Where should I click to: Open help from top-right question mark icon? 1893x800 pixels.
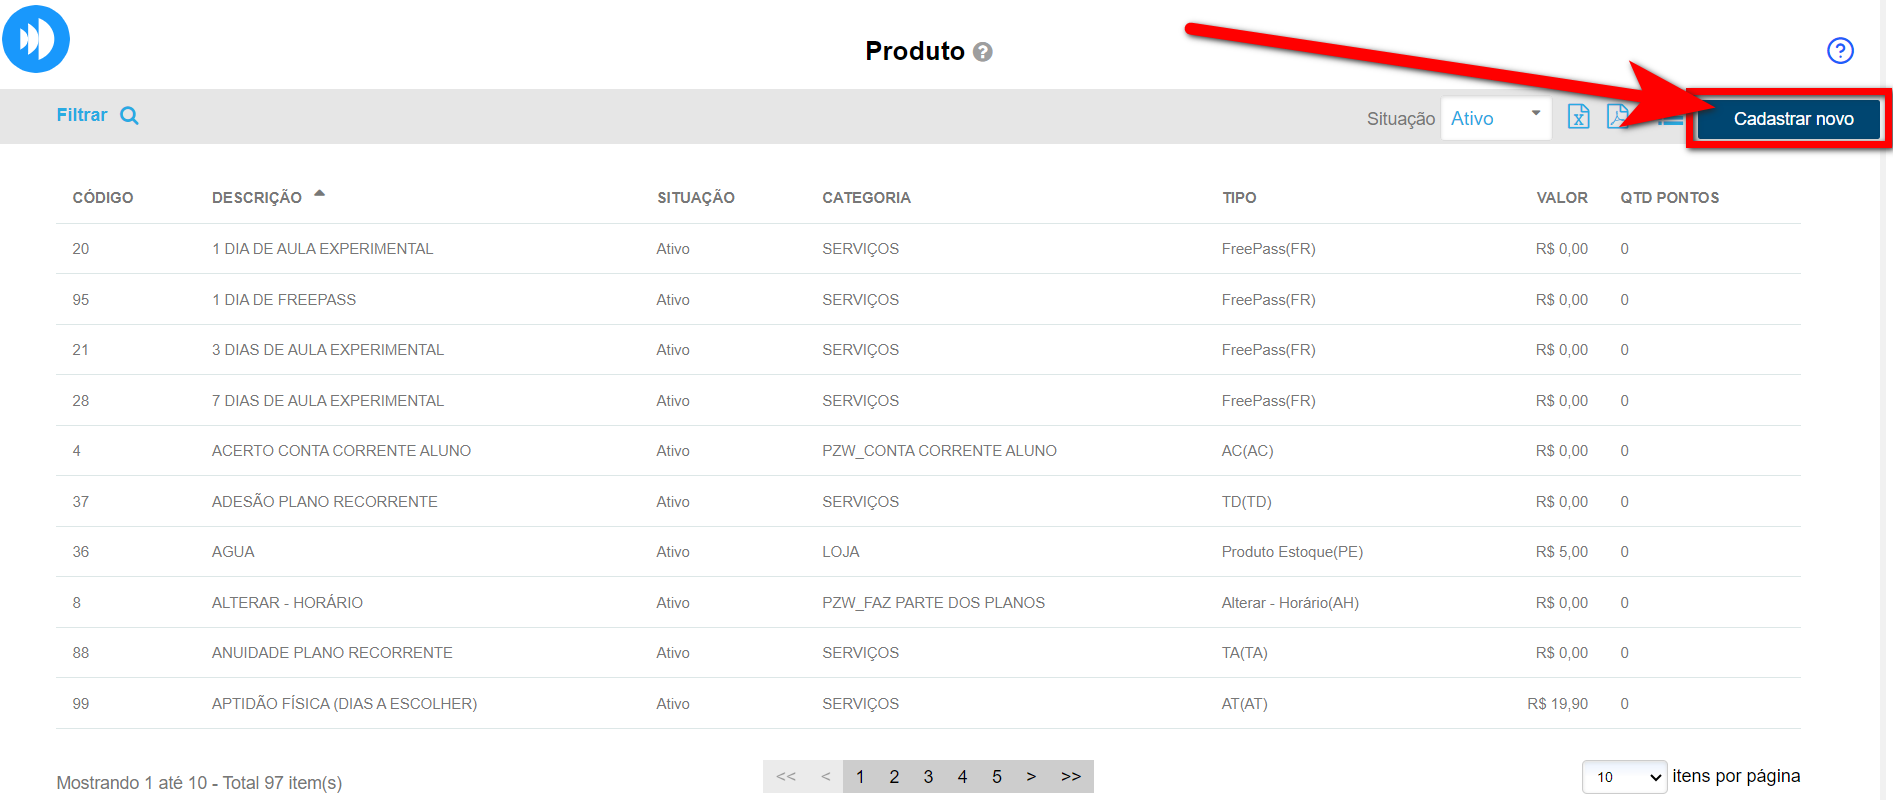pyautogui.click(x=1839, y=51)
